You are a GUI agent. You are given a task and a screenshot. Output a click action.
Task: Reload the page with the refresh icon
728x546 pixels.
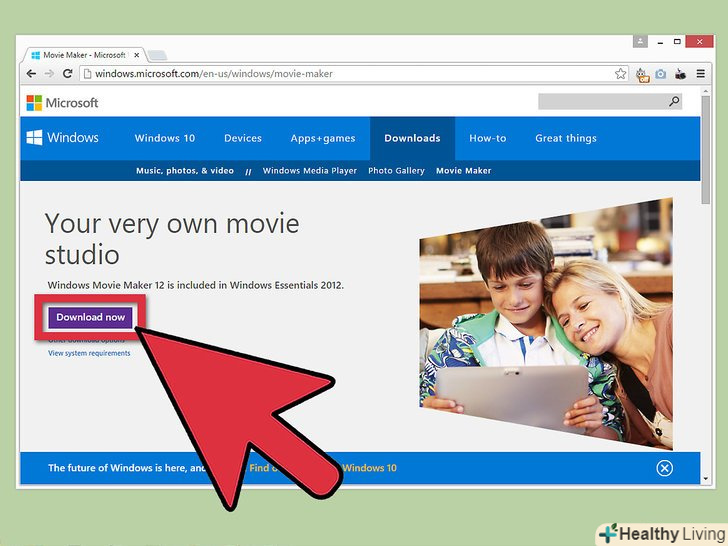tap(67, 74)
